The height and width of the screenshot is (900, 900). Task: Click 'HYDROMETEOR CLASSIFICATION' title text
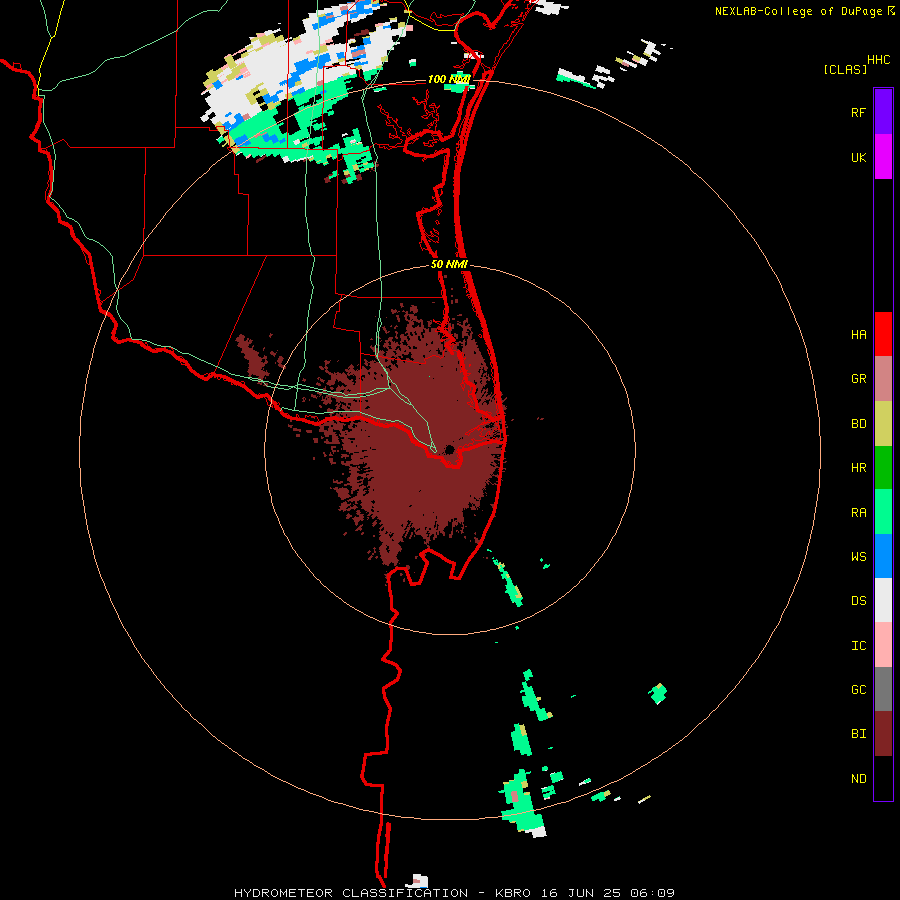tap(351, 893)
